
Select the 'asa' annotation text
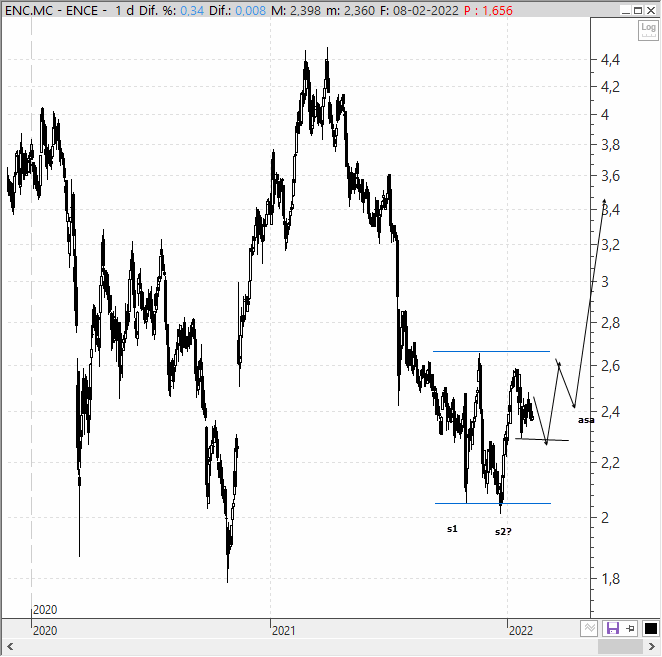click(x=586, y=420)
